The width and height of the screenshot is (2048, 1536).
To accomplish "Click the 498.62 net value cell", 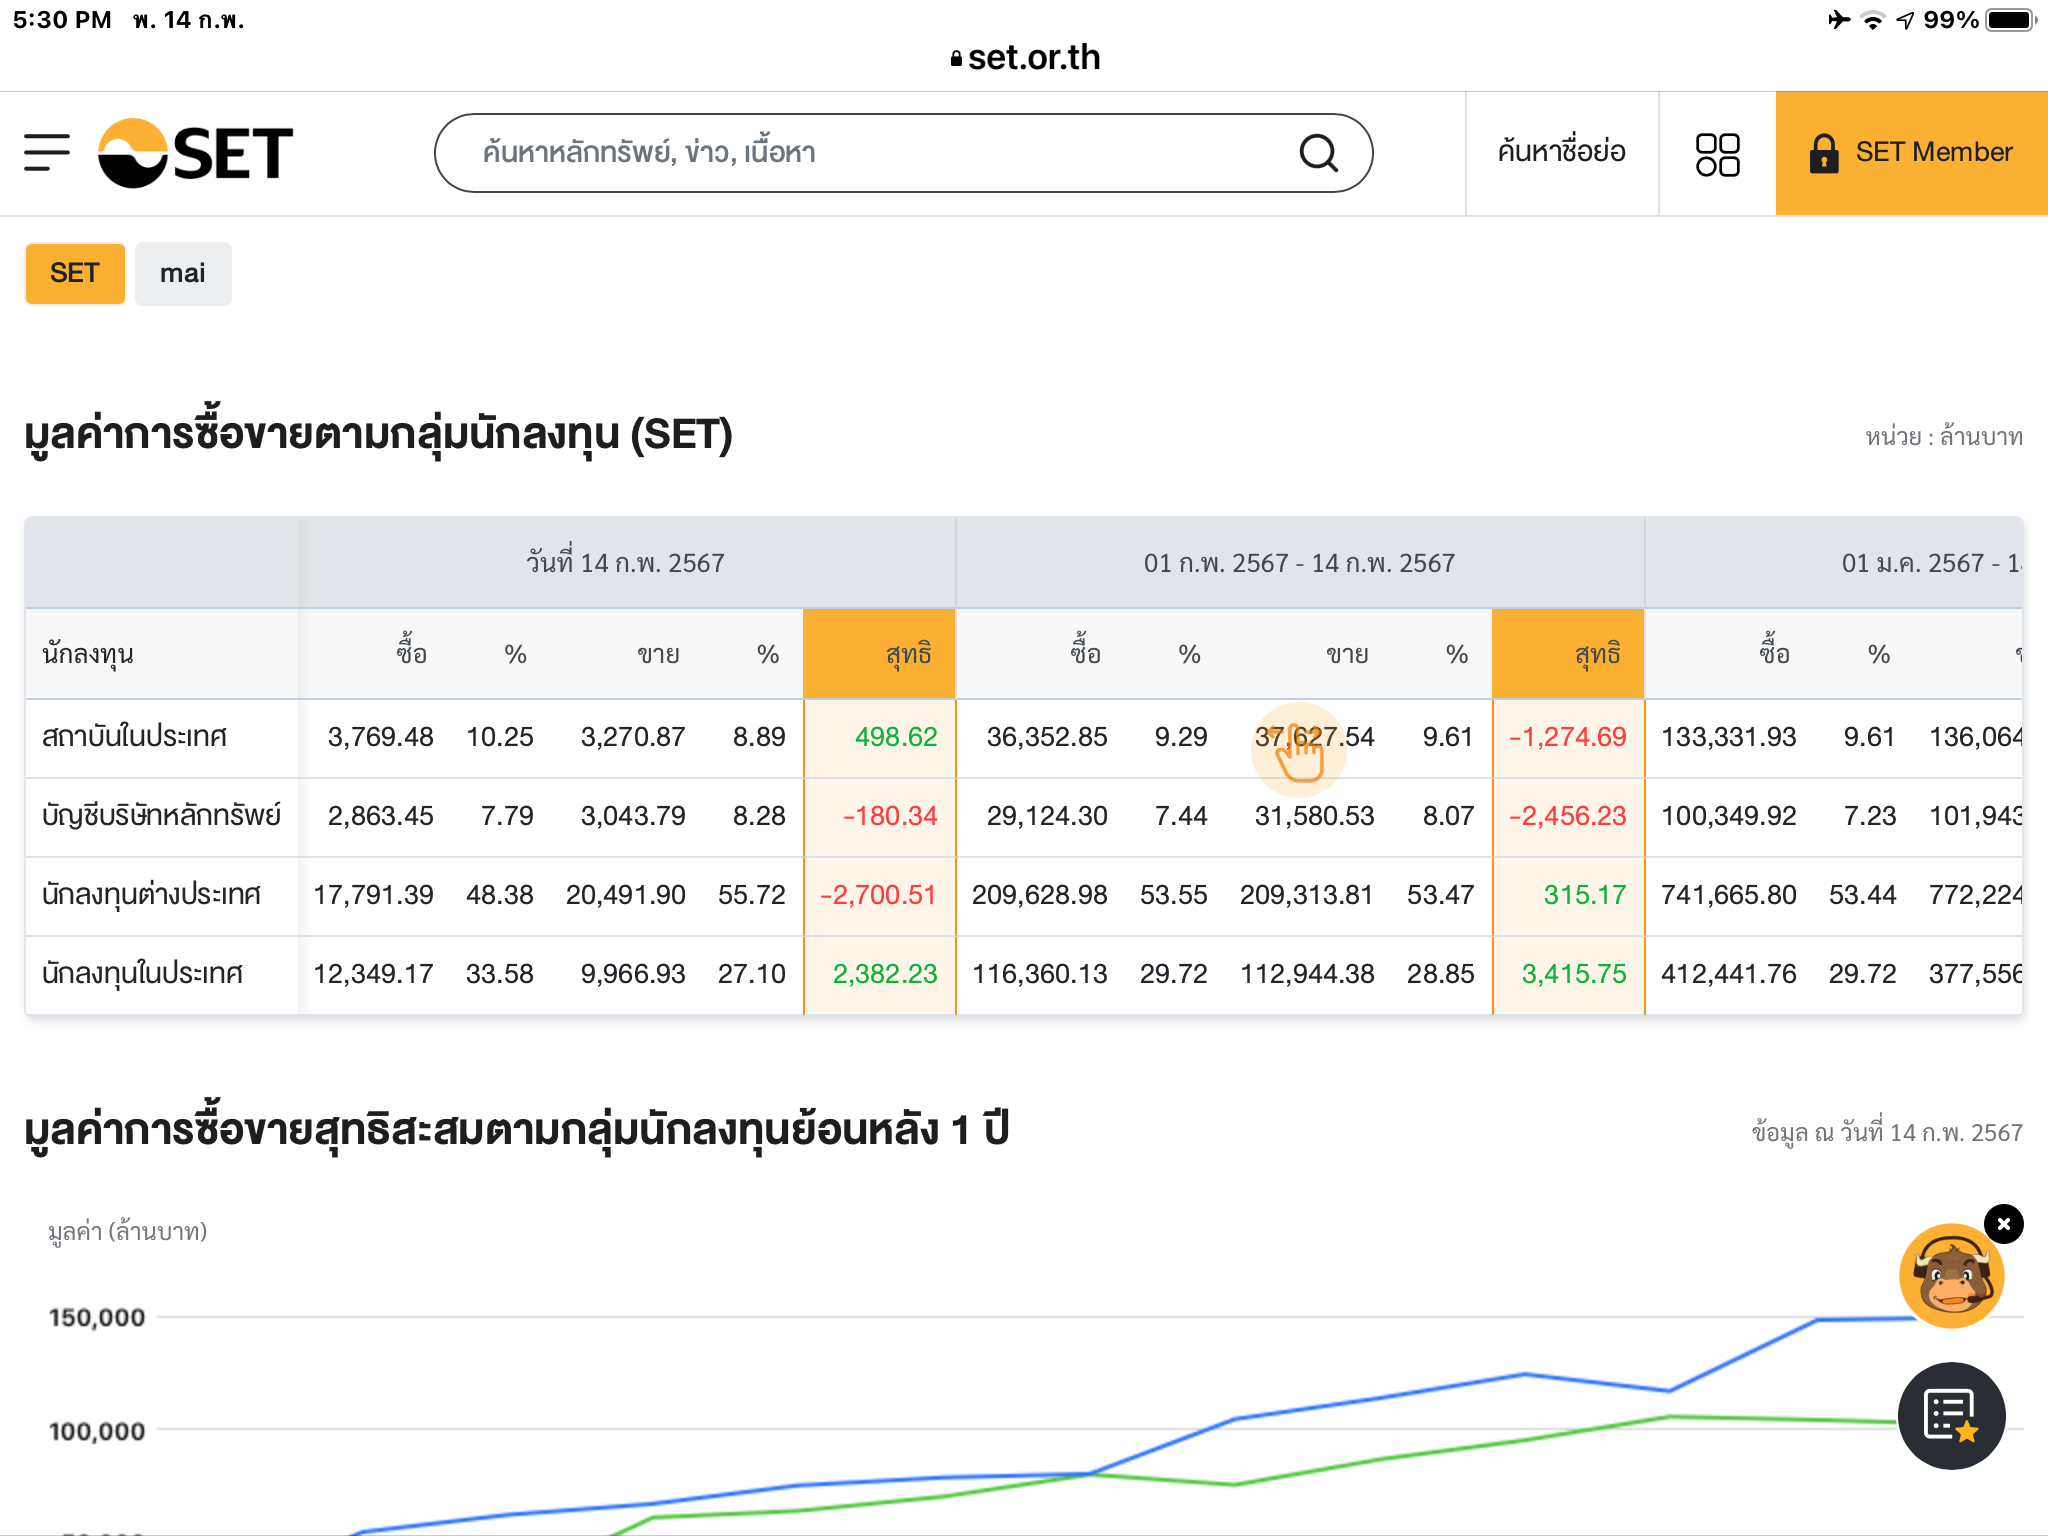I will 895,737.
